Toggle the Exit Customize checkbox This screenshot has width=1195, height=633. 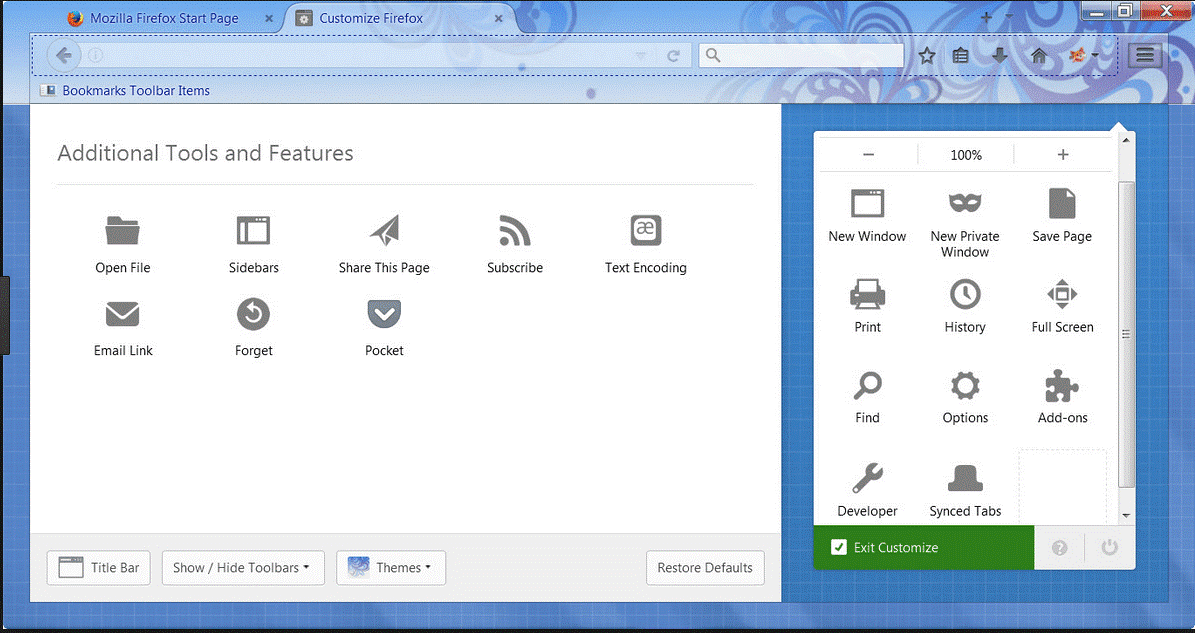[838, 548]
